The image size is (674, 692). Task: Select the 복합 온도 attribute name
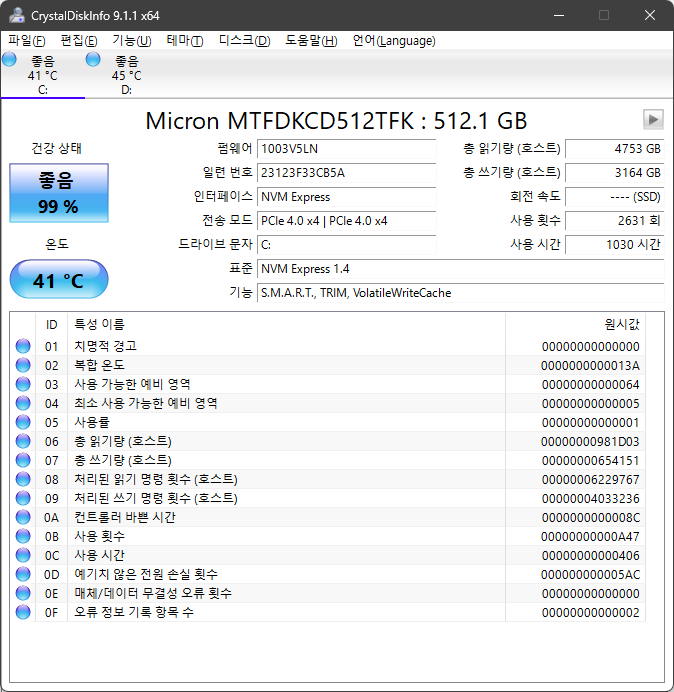[99, 365]
